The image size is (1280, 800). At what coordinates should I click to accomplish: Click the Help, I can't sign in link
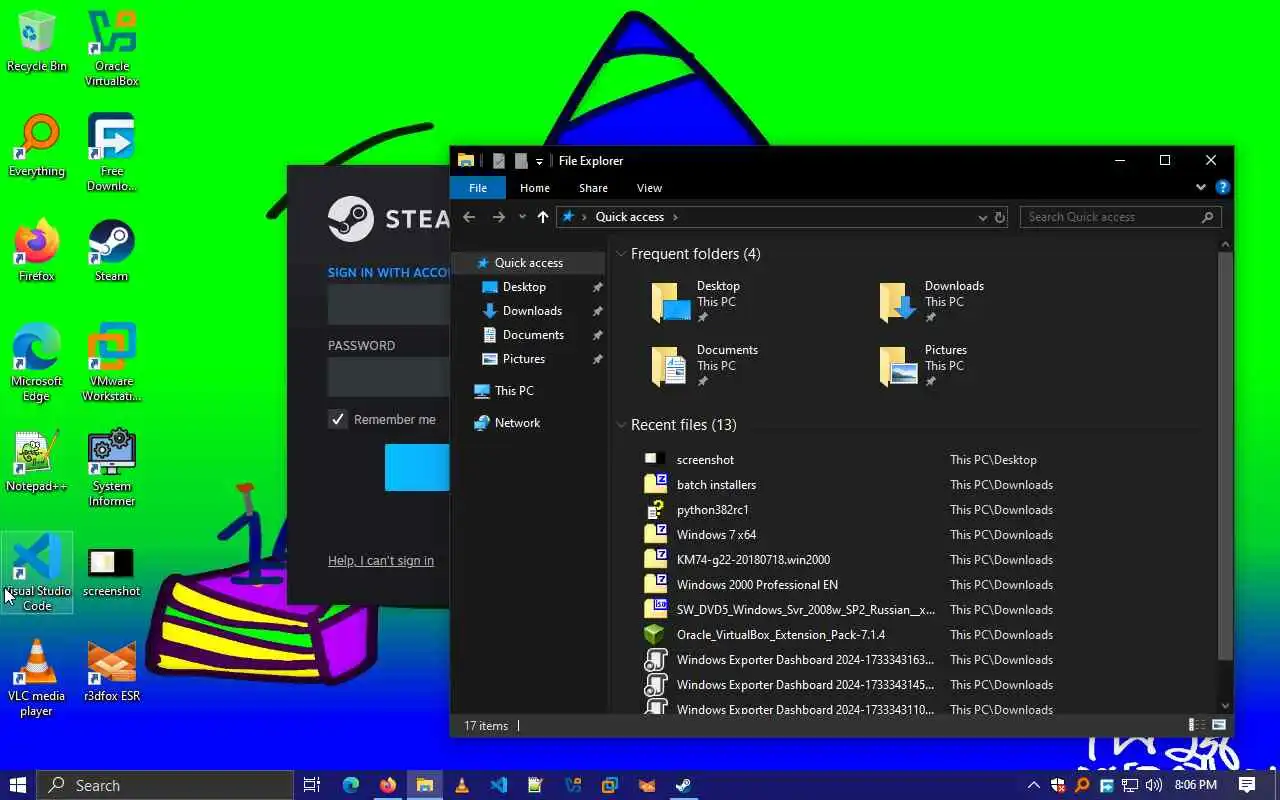coord(381,561)
